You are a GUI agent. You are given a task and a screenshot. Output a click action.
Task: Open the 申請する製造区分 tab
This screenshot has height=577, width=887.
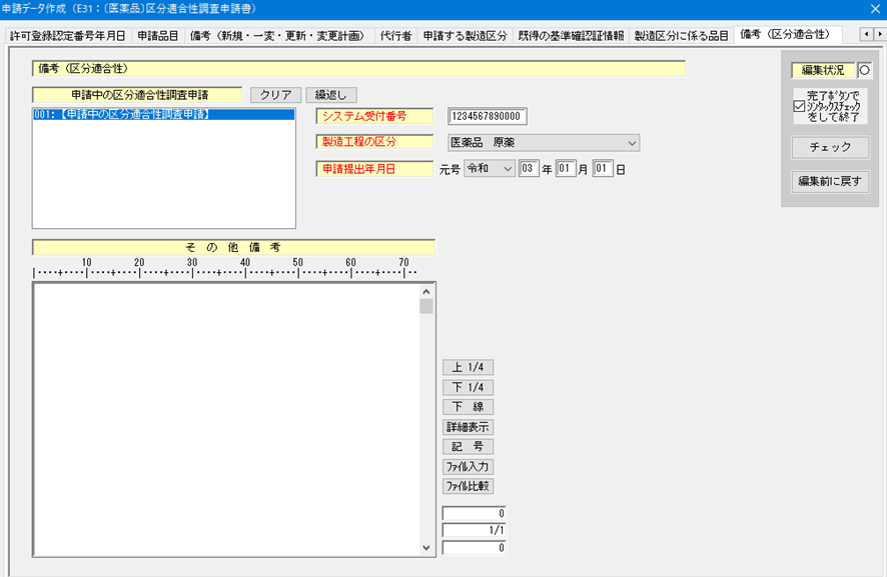pyautogui.click(x=465, y=36)
